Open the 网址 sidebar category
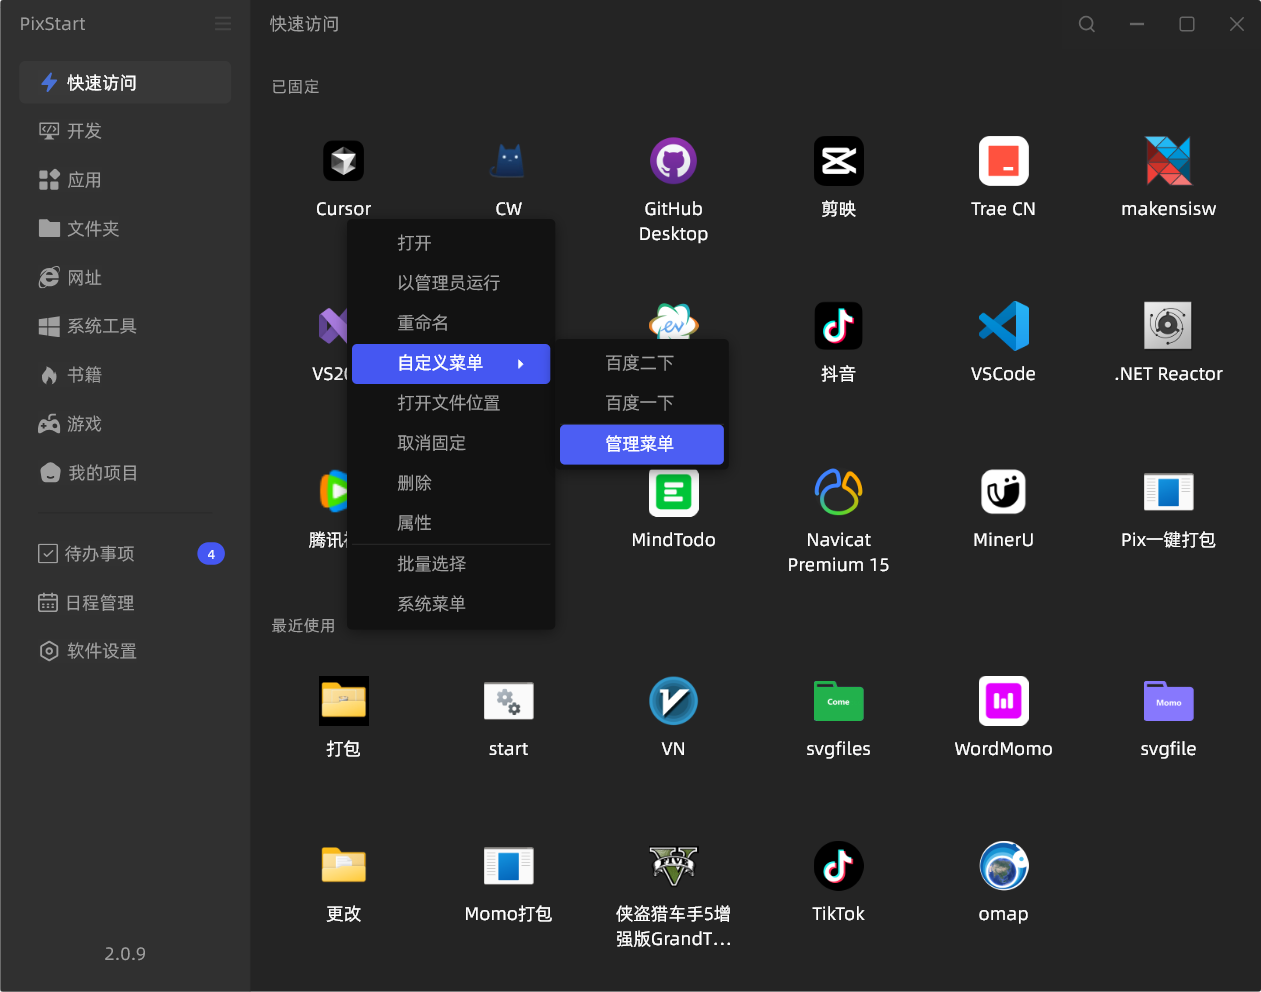The width and height of the screenshot is (1261, 992). click(x=125, y=277)
